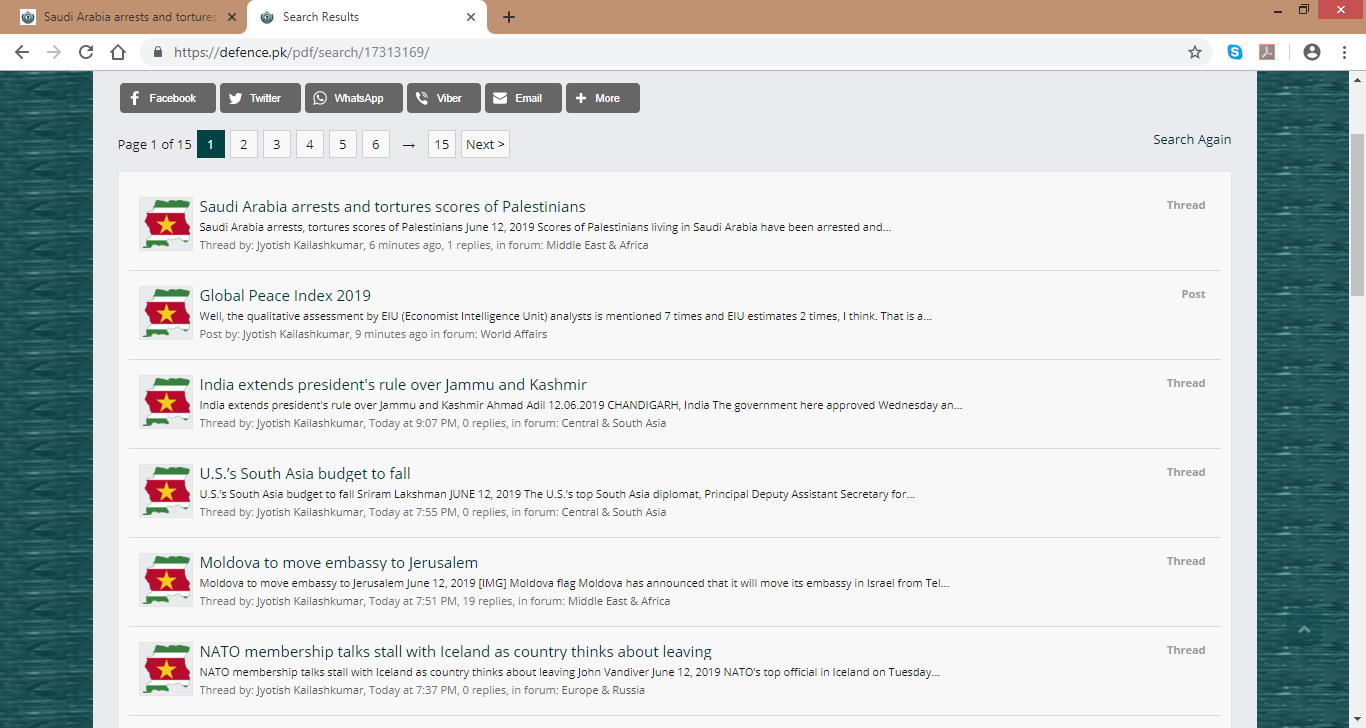Jump to last page 15
1366x728 pixels.
click(x=441, y=144)
